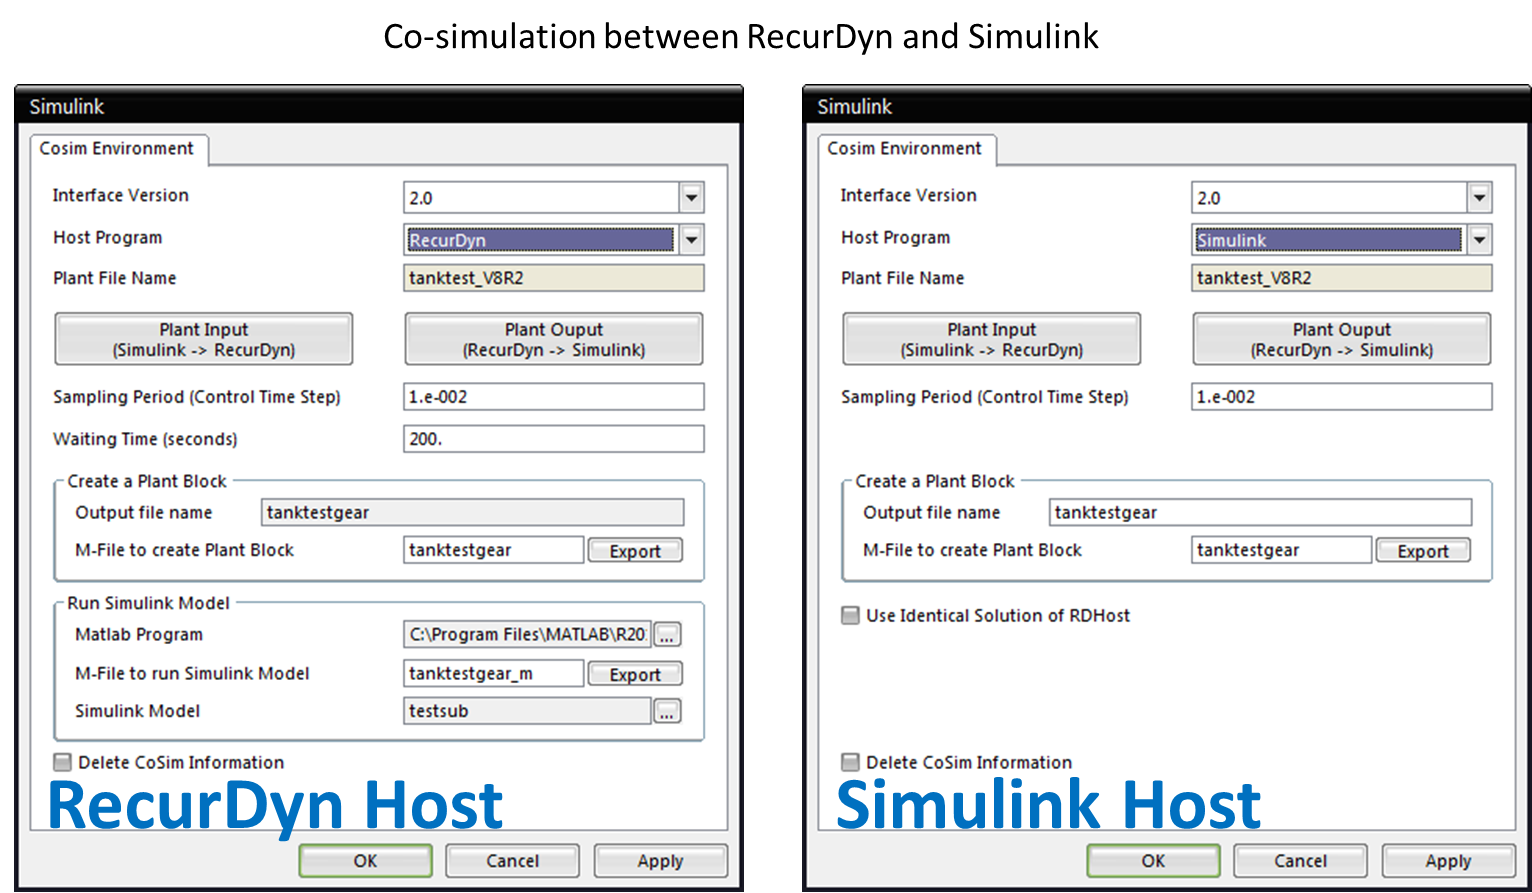The image size is (1532, 893).
Task: Click Sampling Period field in right dialog
Action: 1342,397
